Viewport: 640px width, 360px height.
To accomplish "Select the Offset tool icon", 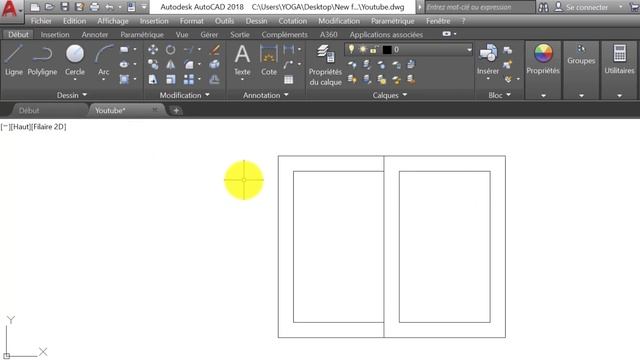I will coord(215,79).
